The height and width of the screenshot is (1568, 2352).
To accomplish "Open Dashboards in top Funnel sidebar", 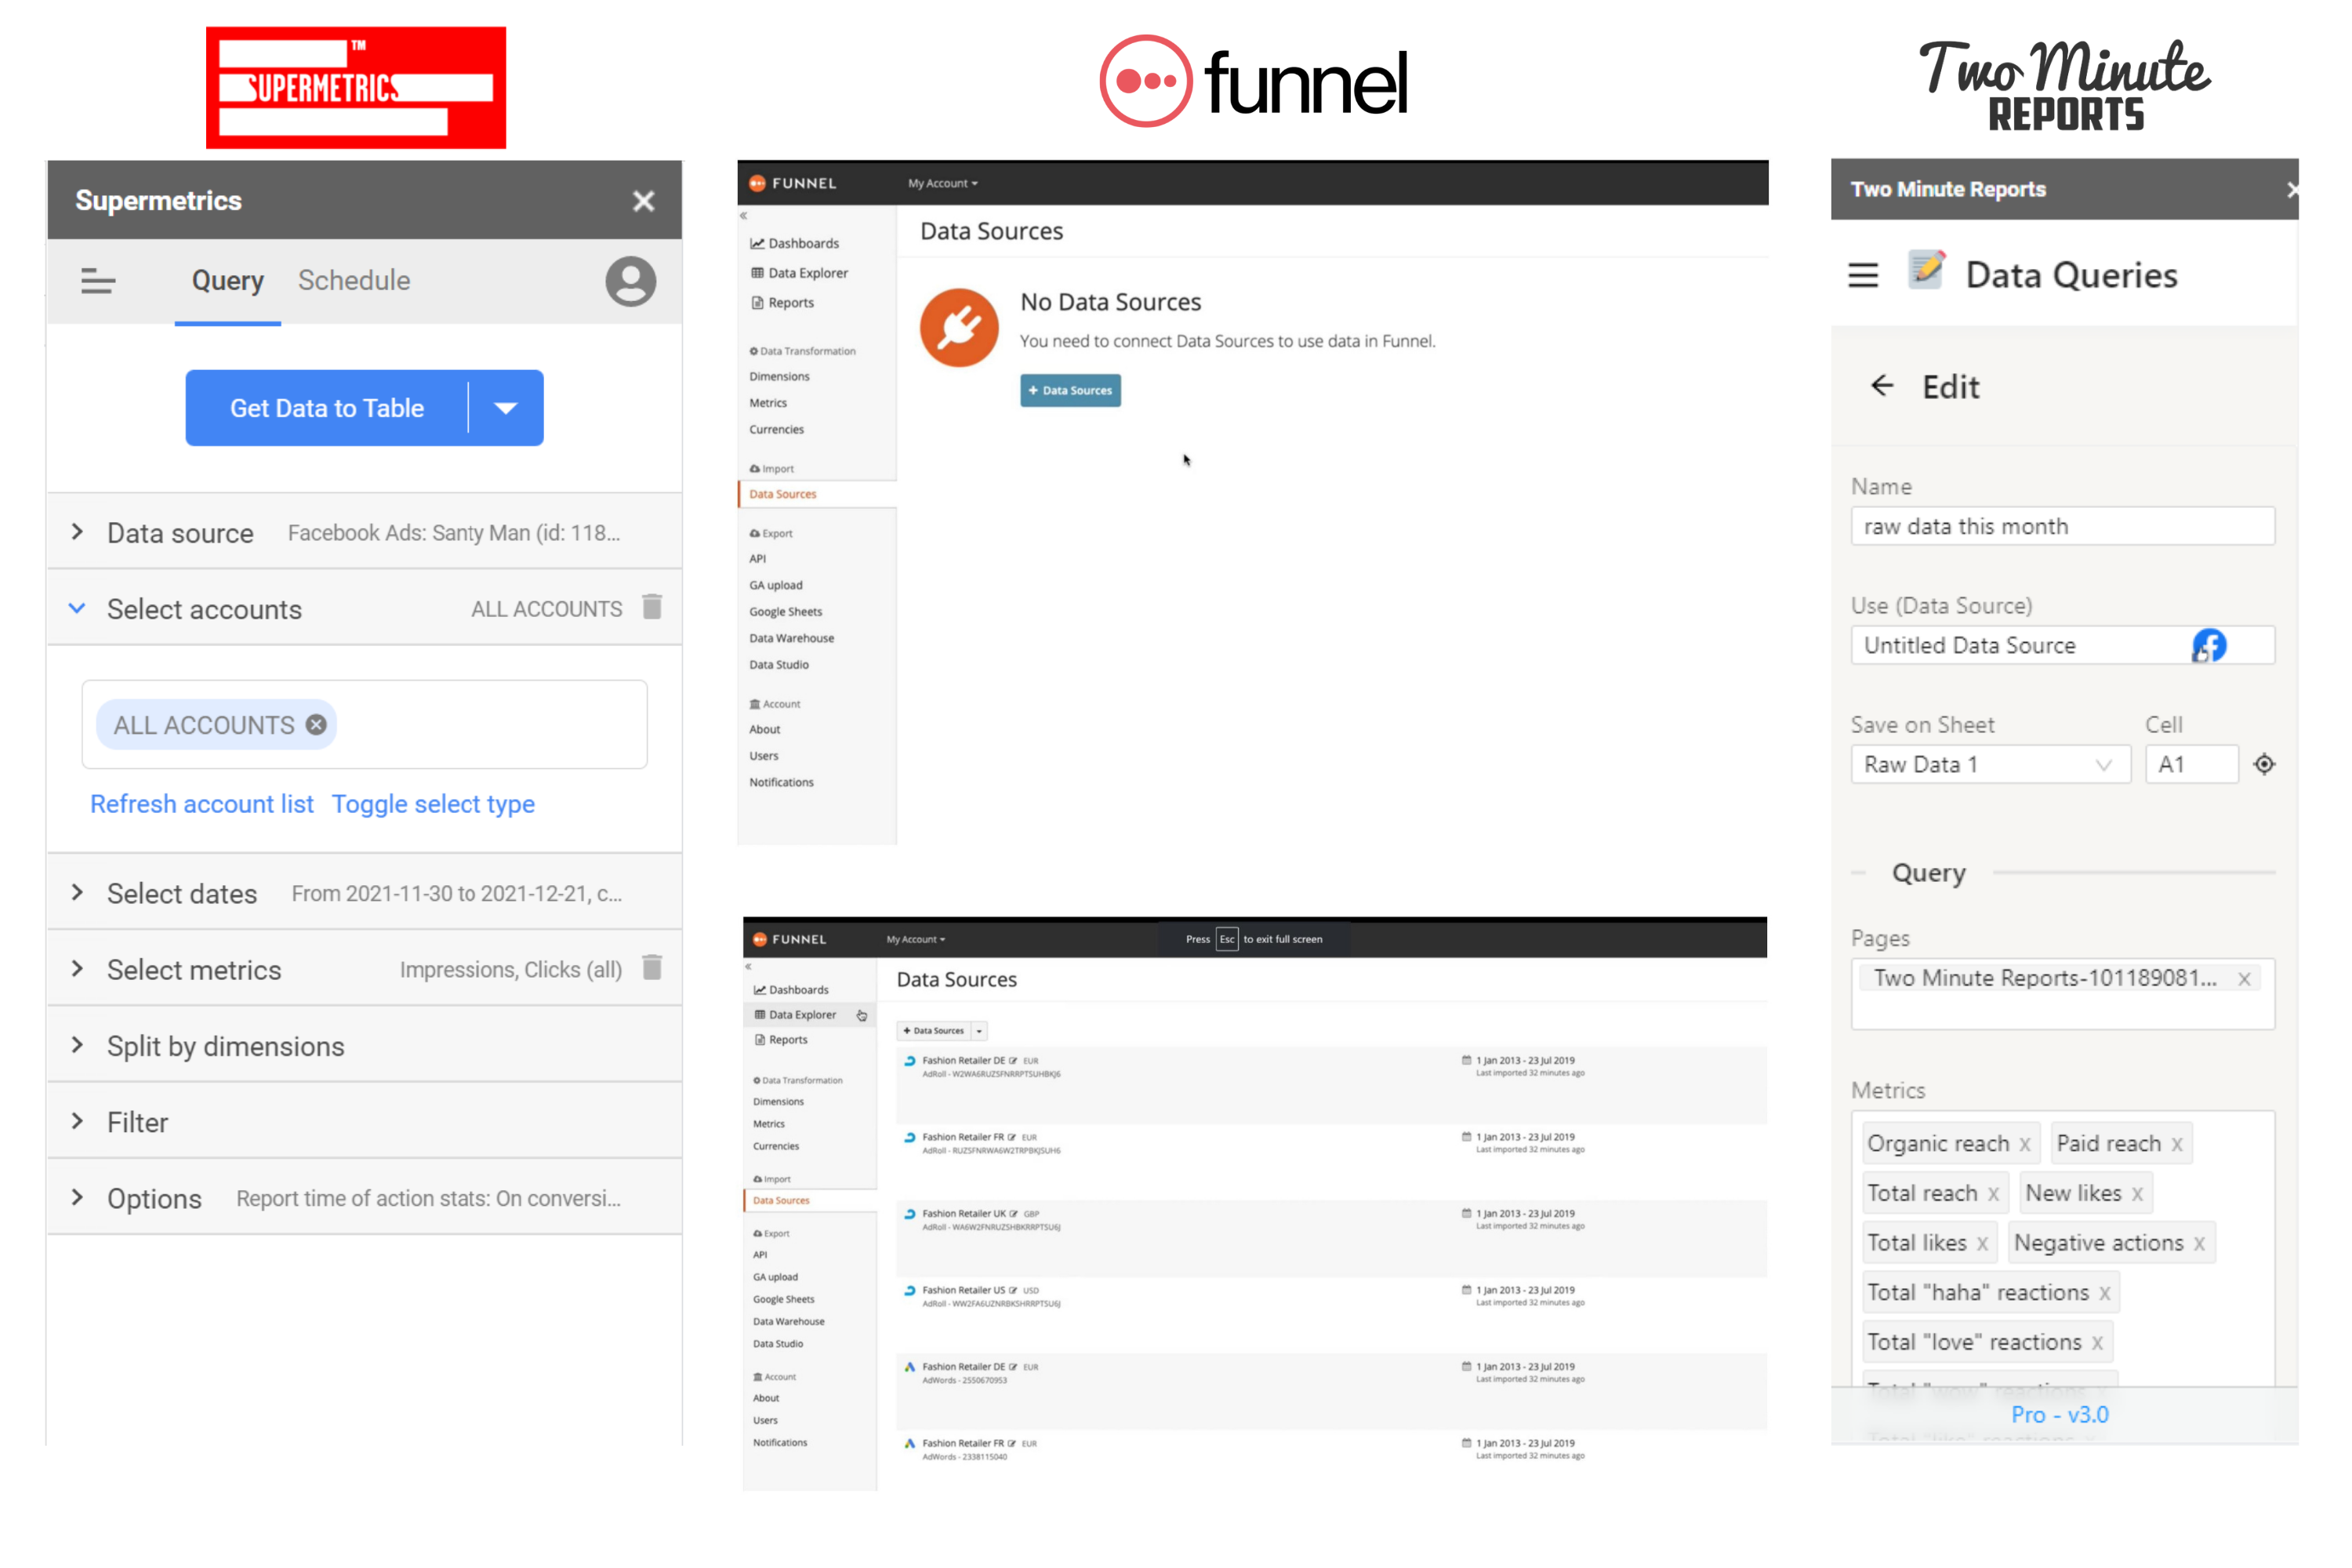I will 795,243.
